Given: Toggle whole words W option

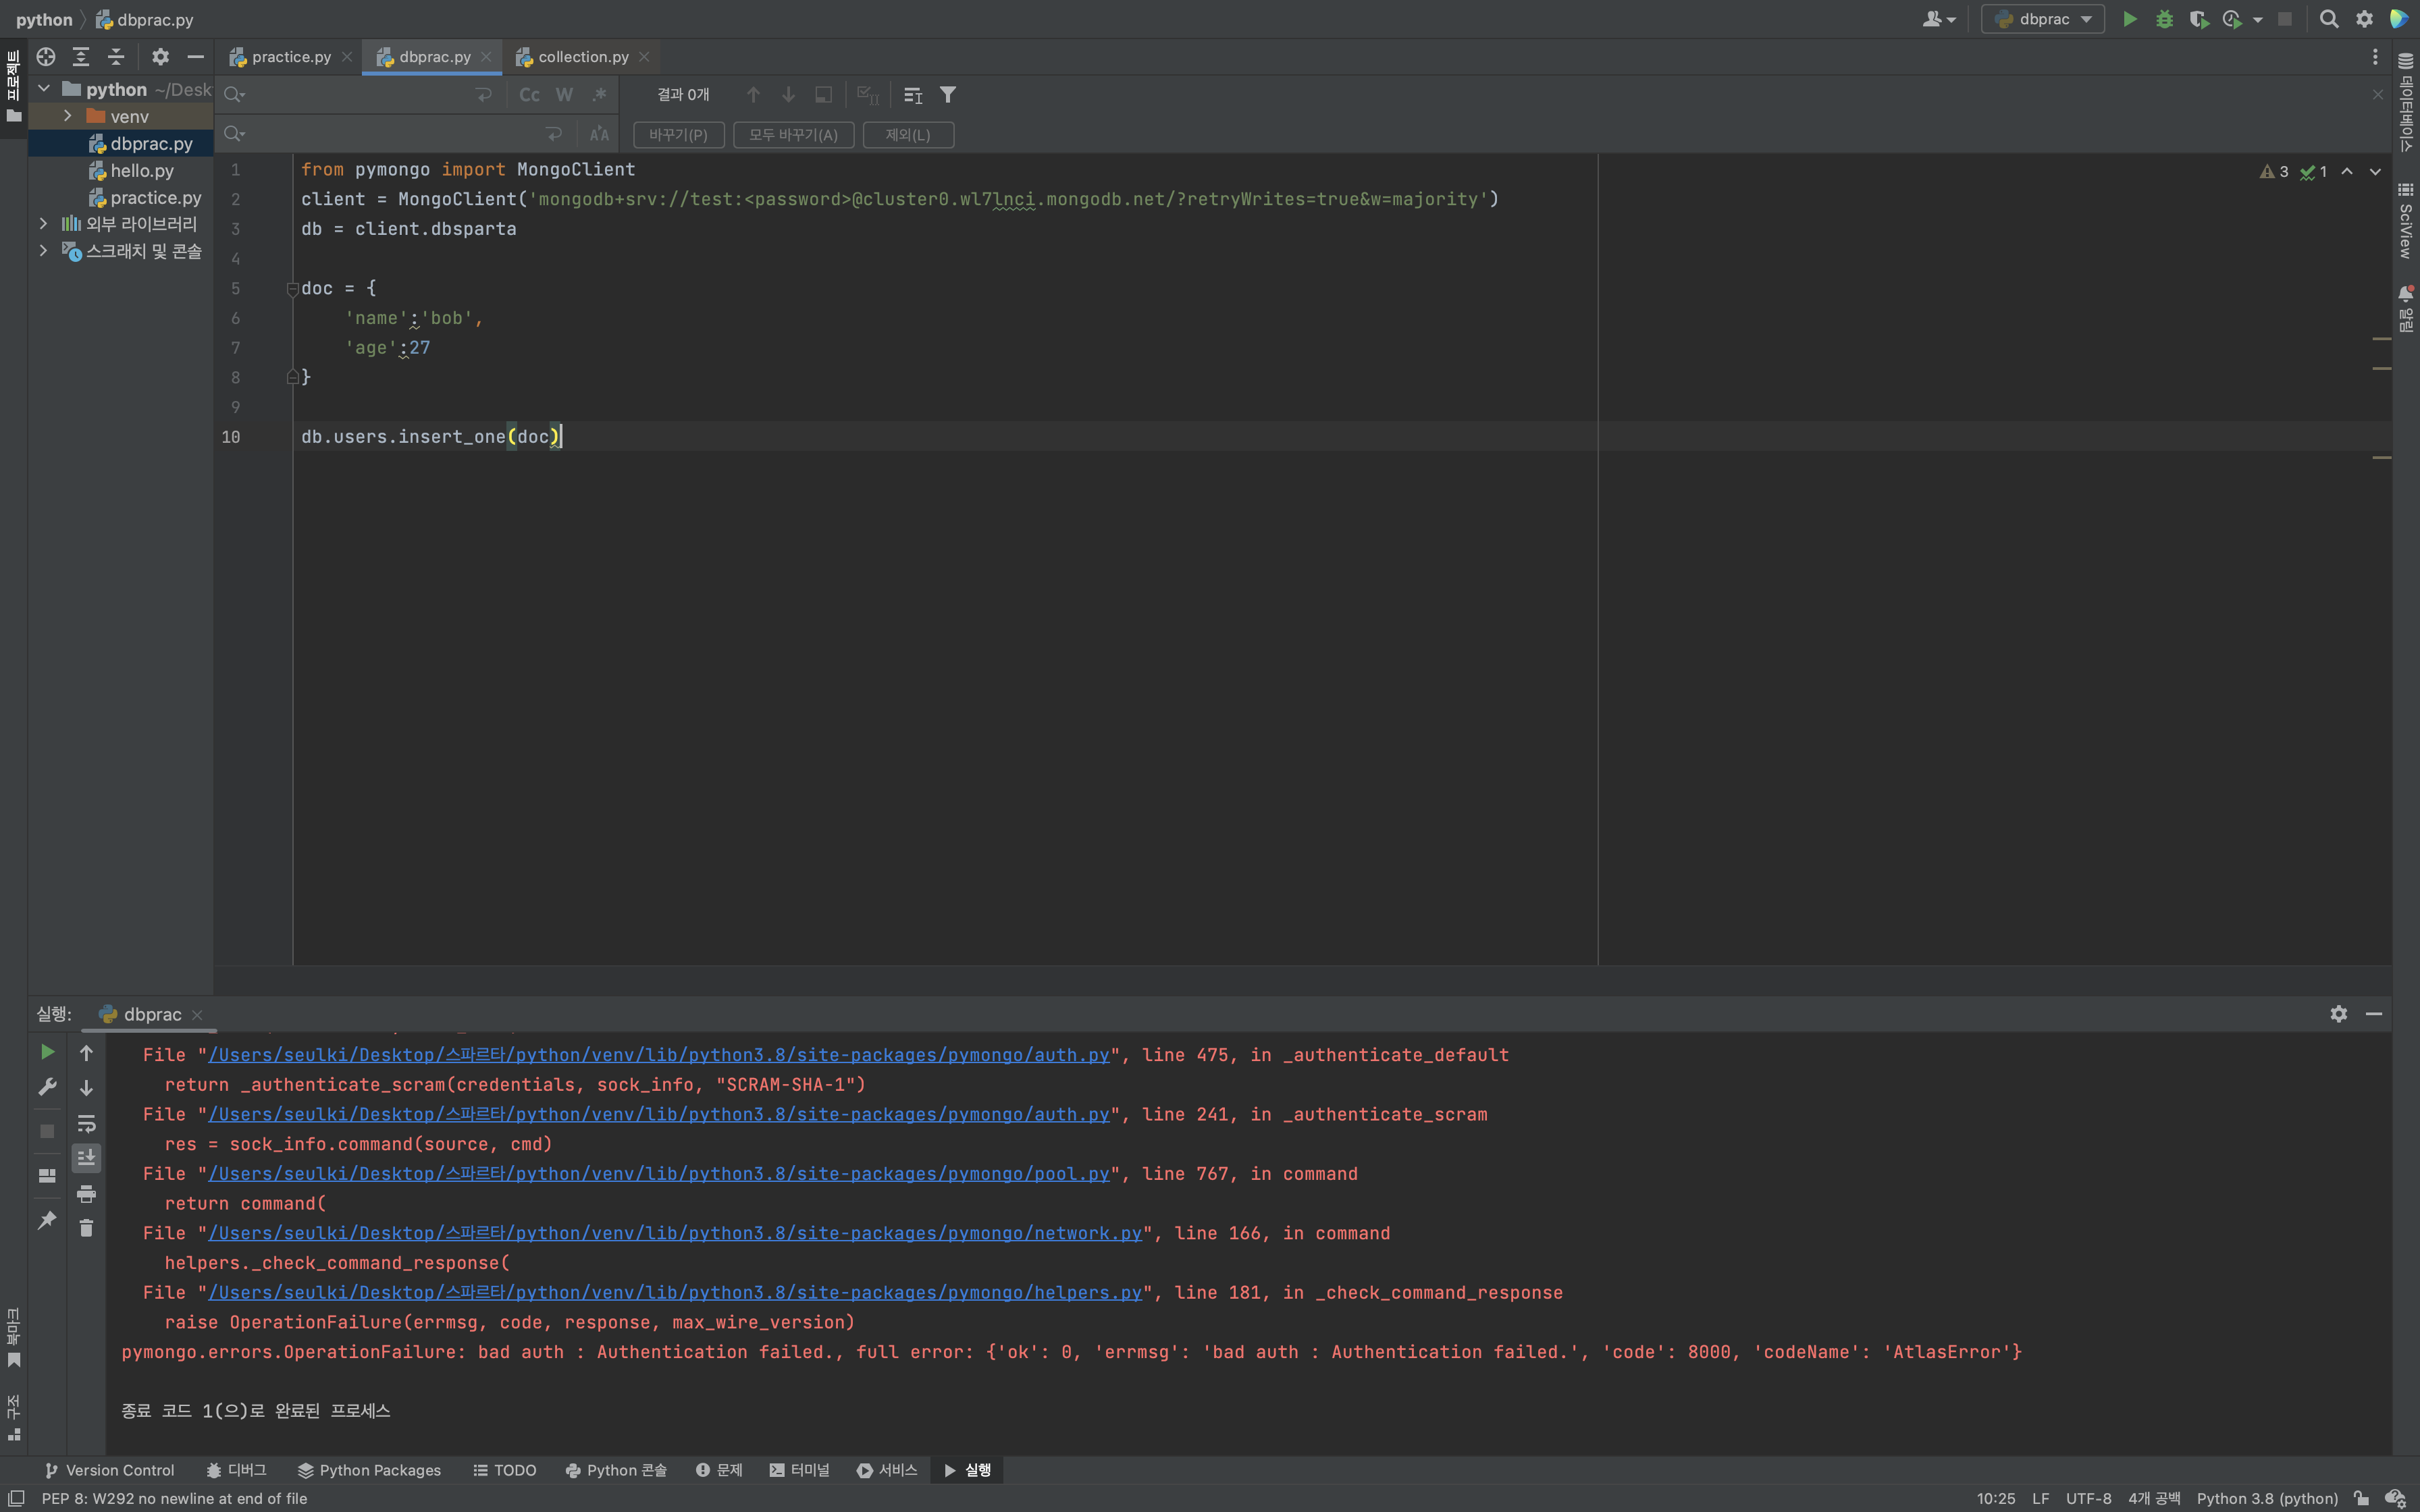Looking at the screenshot, I should click(564, 95).
